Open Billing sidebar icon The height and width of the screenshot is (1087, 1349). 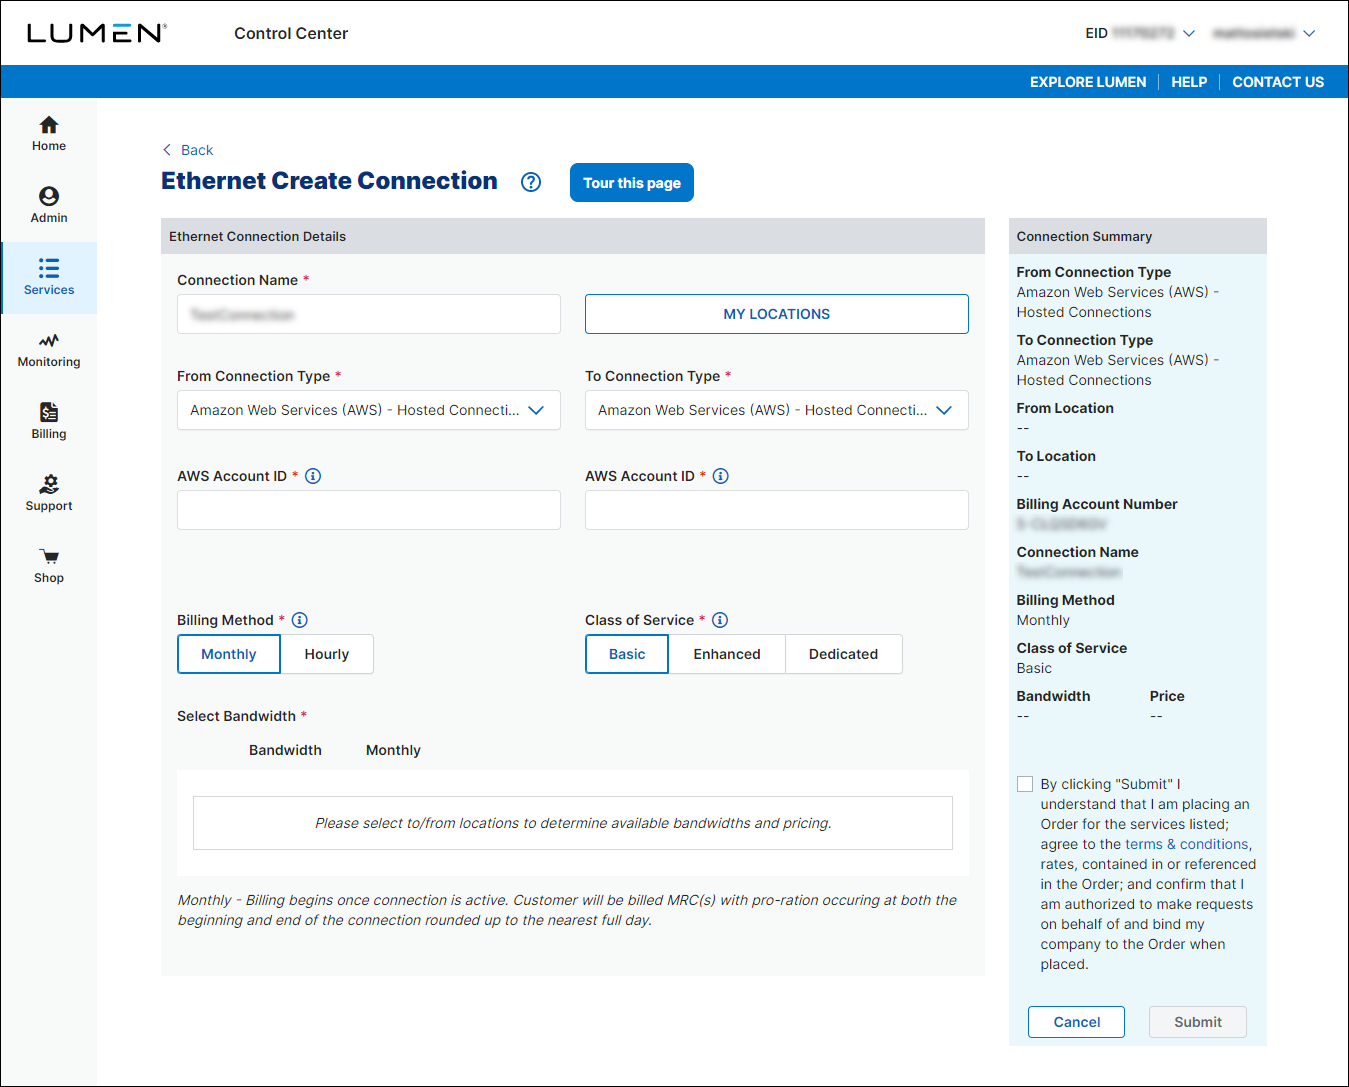point(48,412)
